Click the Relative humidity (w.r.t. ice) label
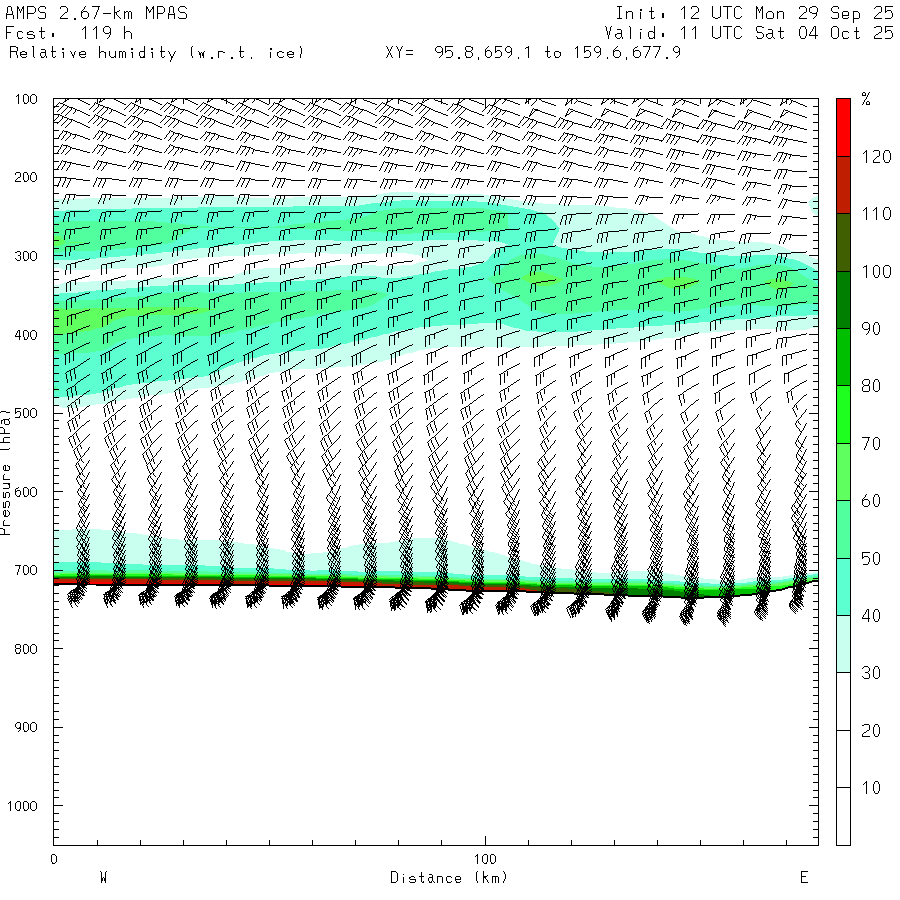This screenshot has height=900, width=900. (x=155, y=52)
